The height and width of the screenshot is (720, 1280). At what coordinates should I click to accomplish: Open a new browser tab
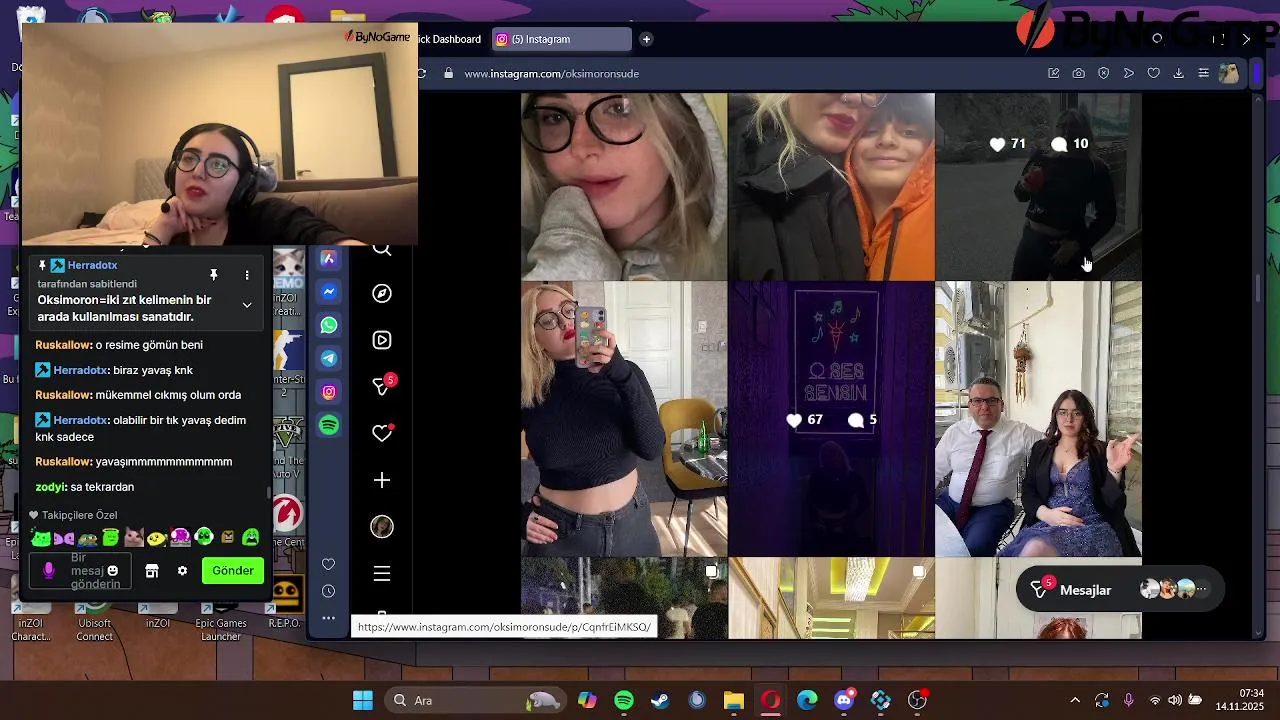[646, 39]
